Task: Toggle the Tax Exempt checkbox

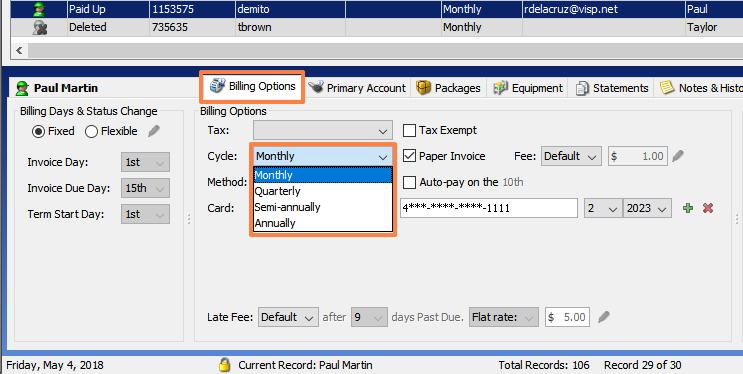Action: 409,130
